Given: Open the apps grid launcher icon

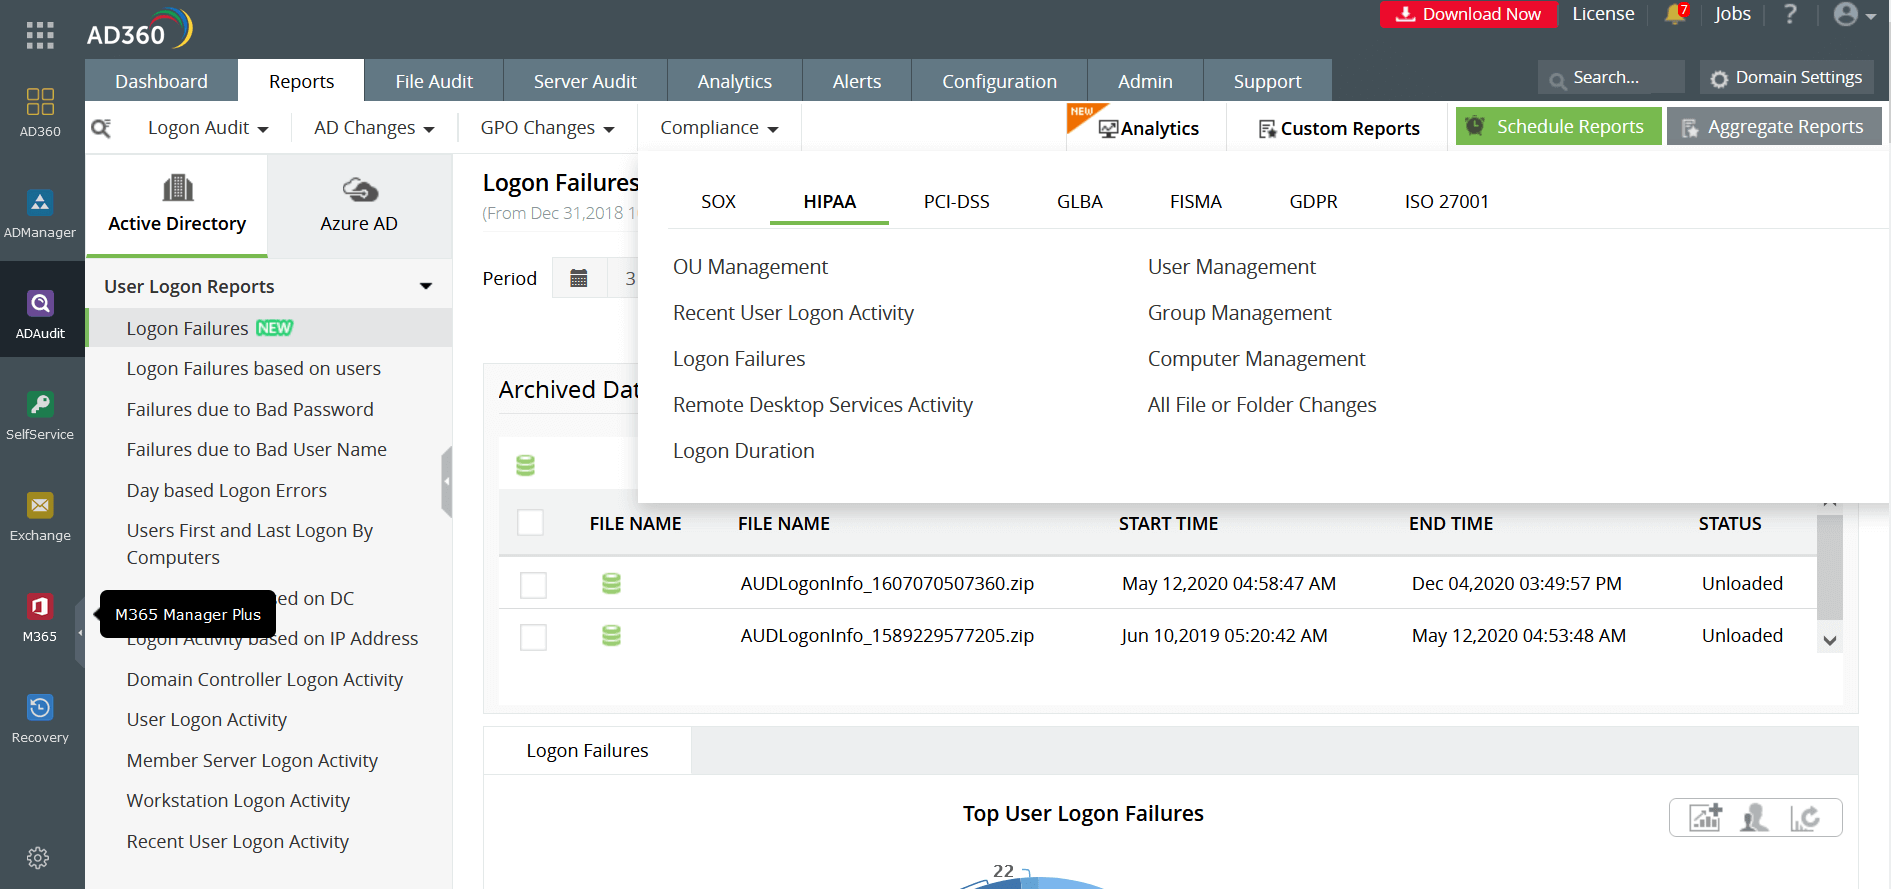Looking at the screenshot, I should (x=40, y=35).
